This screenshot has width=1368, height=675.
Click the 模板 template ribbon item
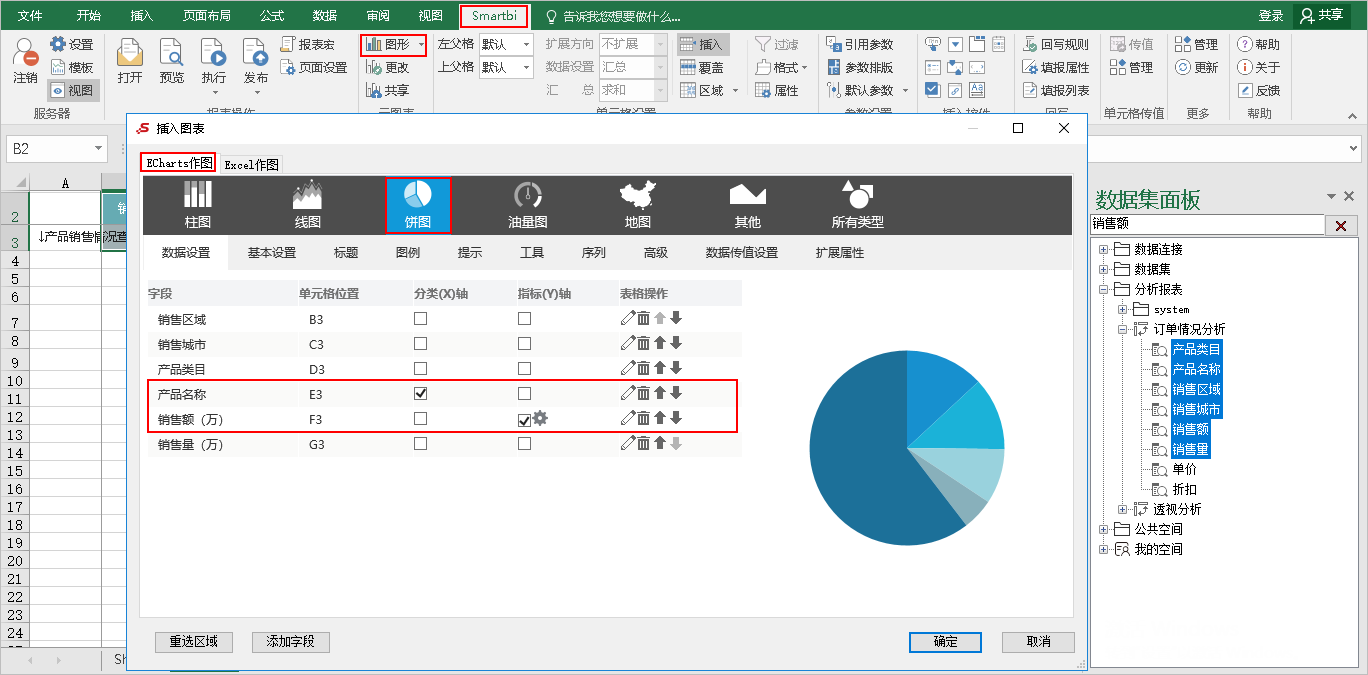coord(71,67)
